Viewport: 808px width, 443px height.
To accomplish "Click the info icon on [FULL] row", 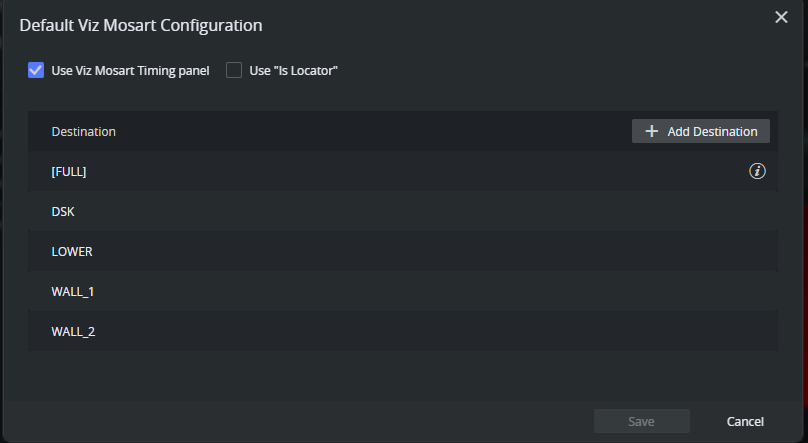I will (x=757, y=172).
